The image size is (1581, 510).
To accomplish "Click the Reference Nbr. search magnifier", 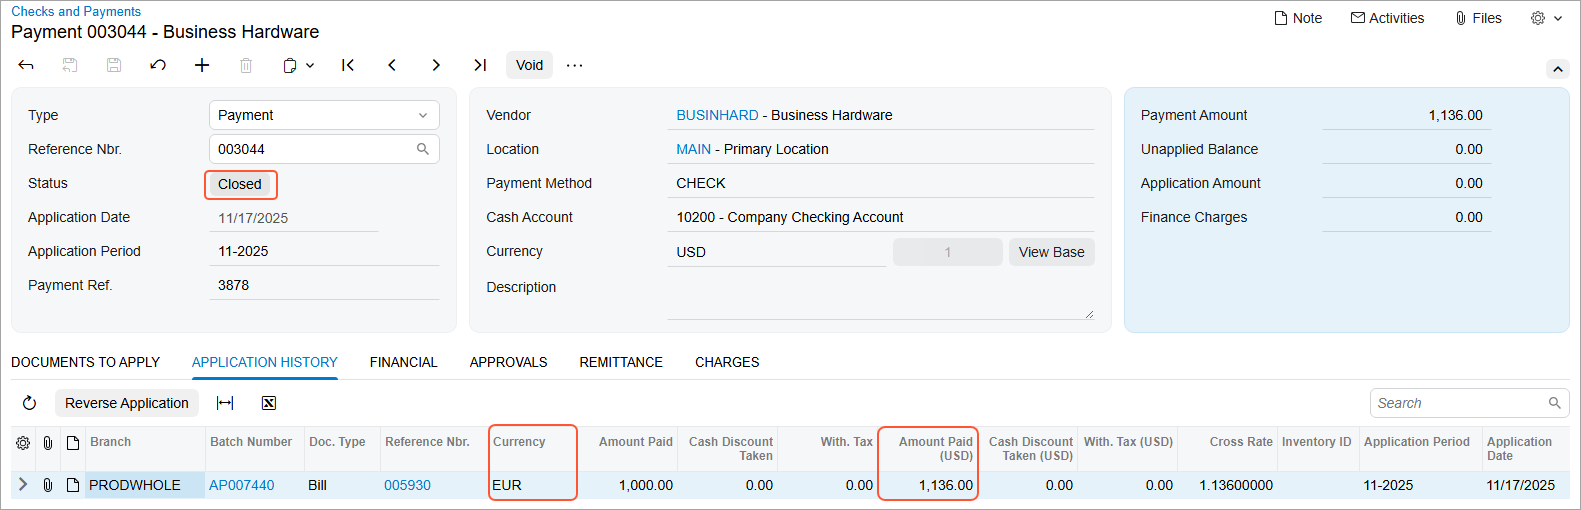I will [423, 149].
